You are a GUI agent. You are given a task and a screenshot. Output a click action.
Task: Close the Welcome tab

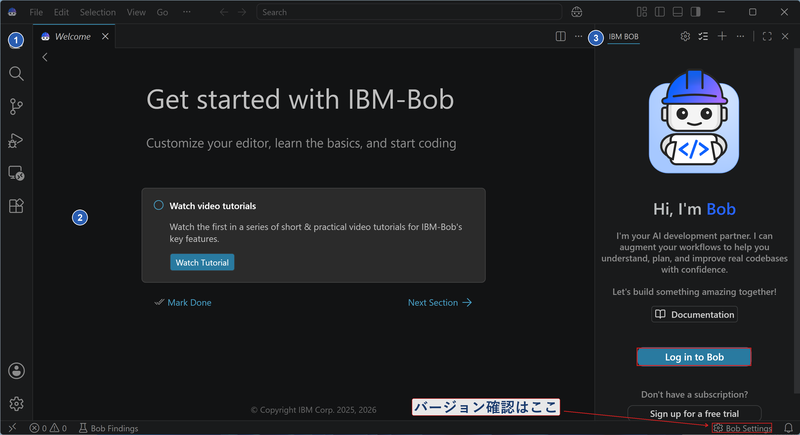105,36
